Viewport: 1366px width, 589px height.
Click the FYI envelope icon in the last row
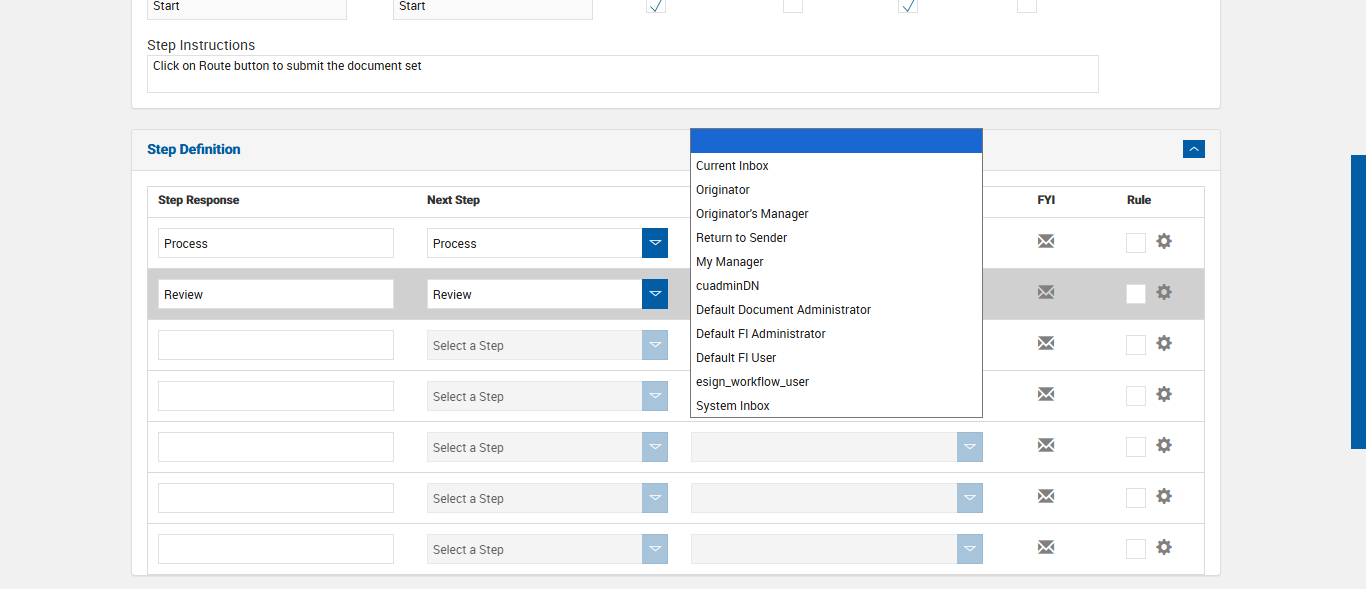[1046, 547]
